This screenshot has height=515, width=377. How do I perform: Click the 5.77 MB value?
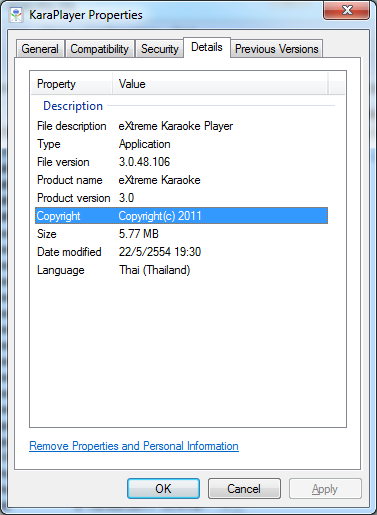(139, 234)
